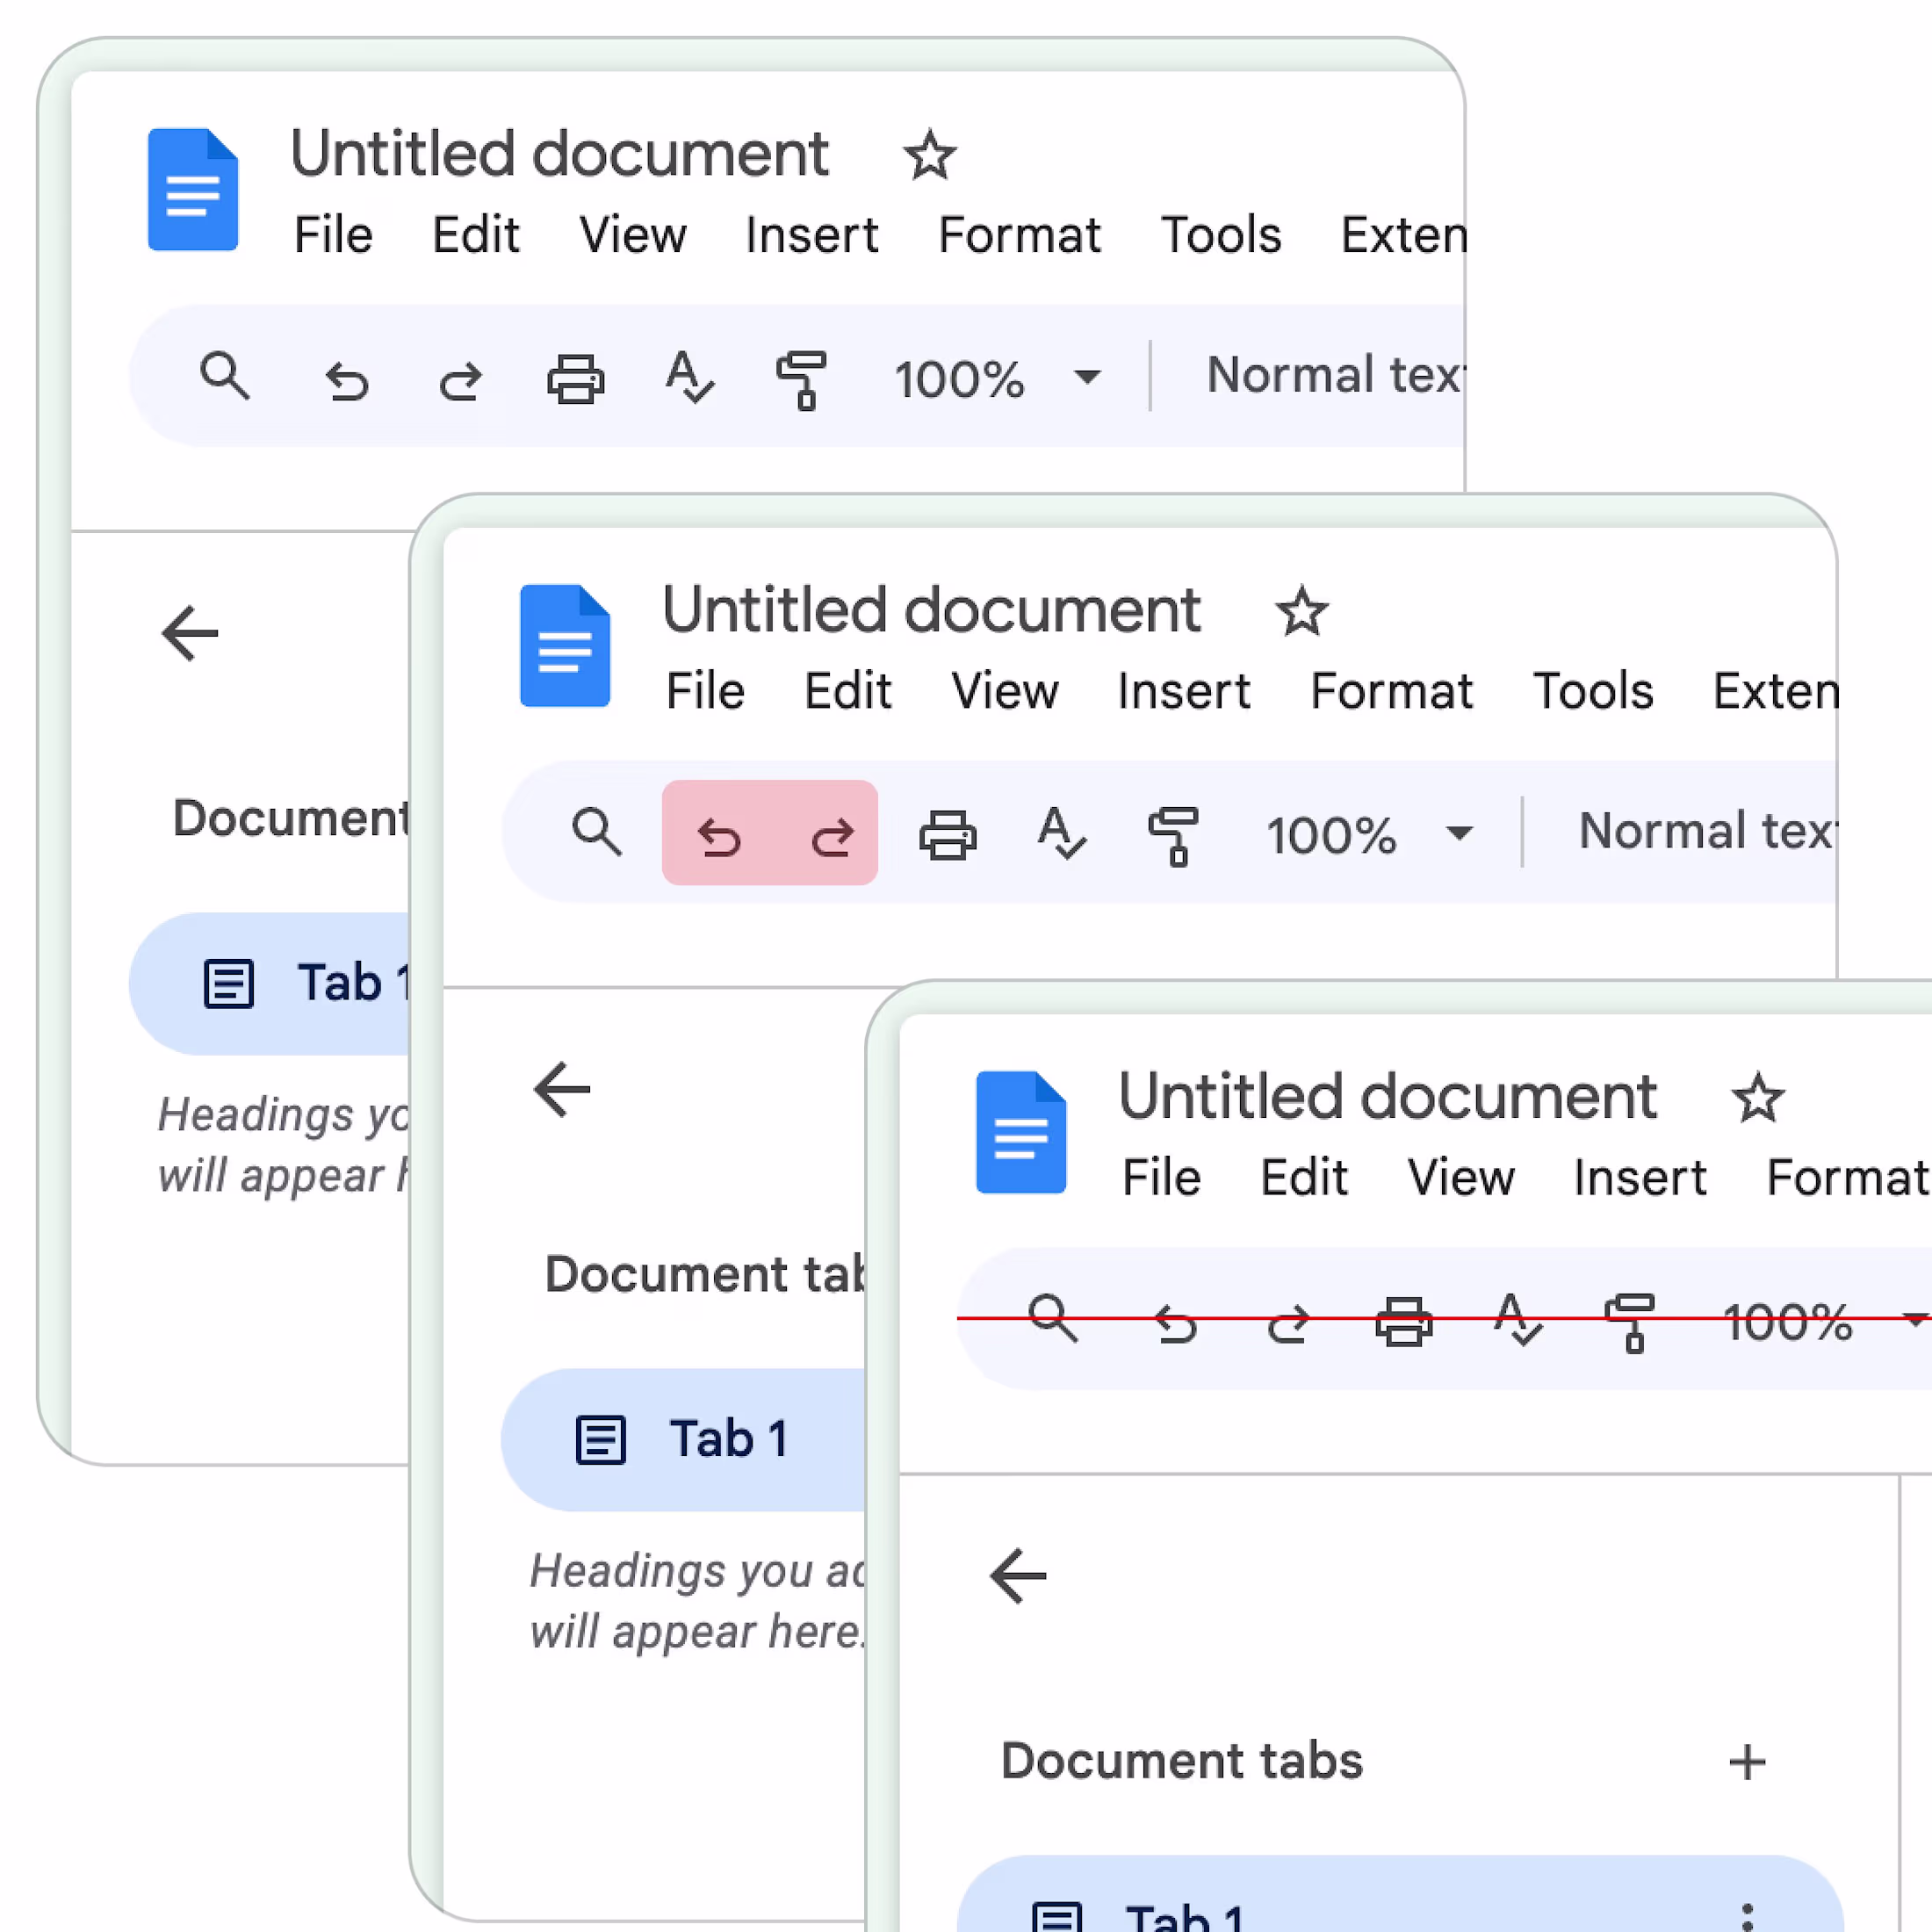
Task: Click Redo in the back window toolbar
Action: [461, 381]
